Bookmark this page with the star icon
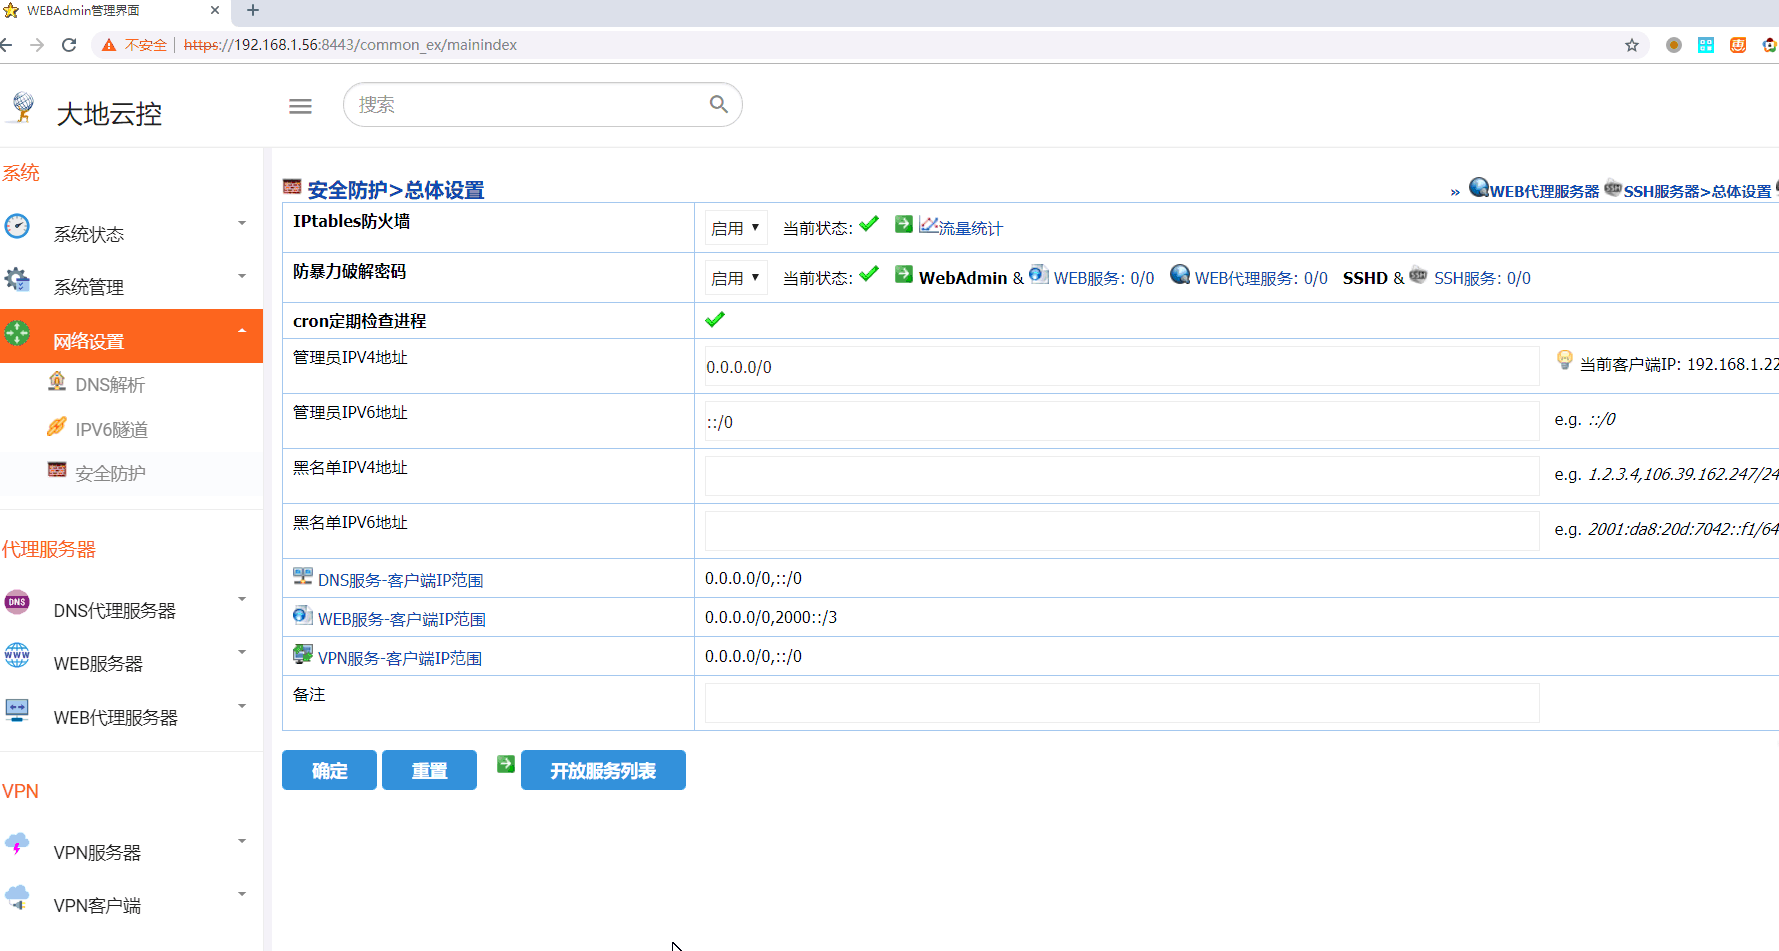 click(1632, 45)
